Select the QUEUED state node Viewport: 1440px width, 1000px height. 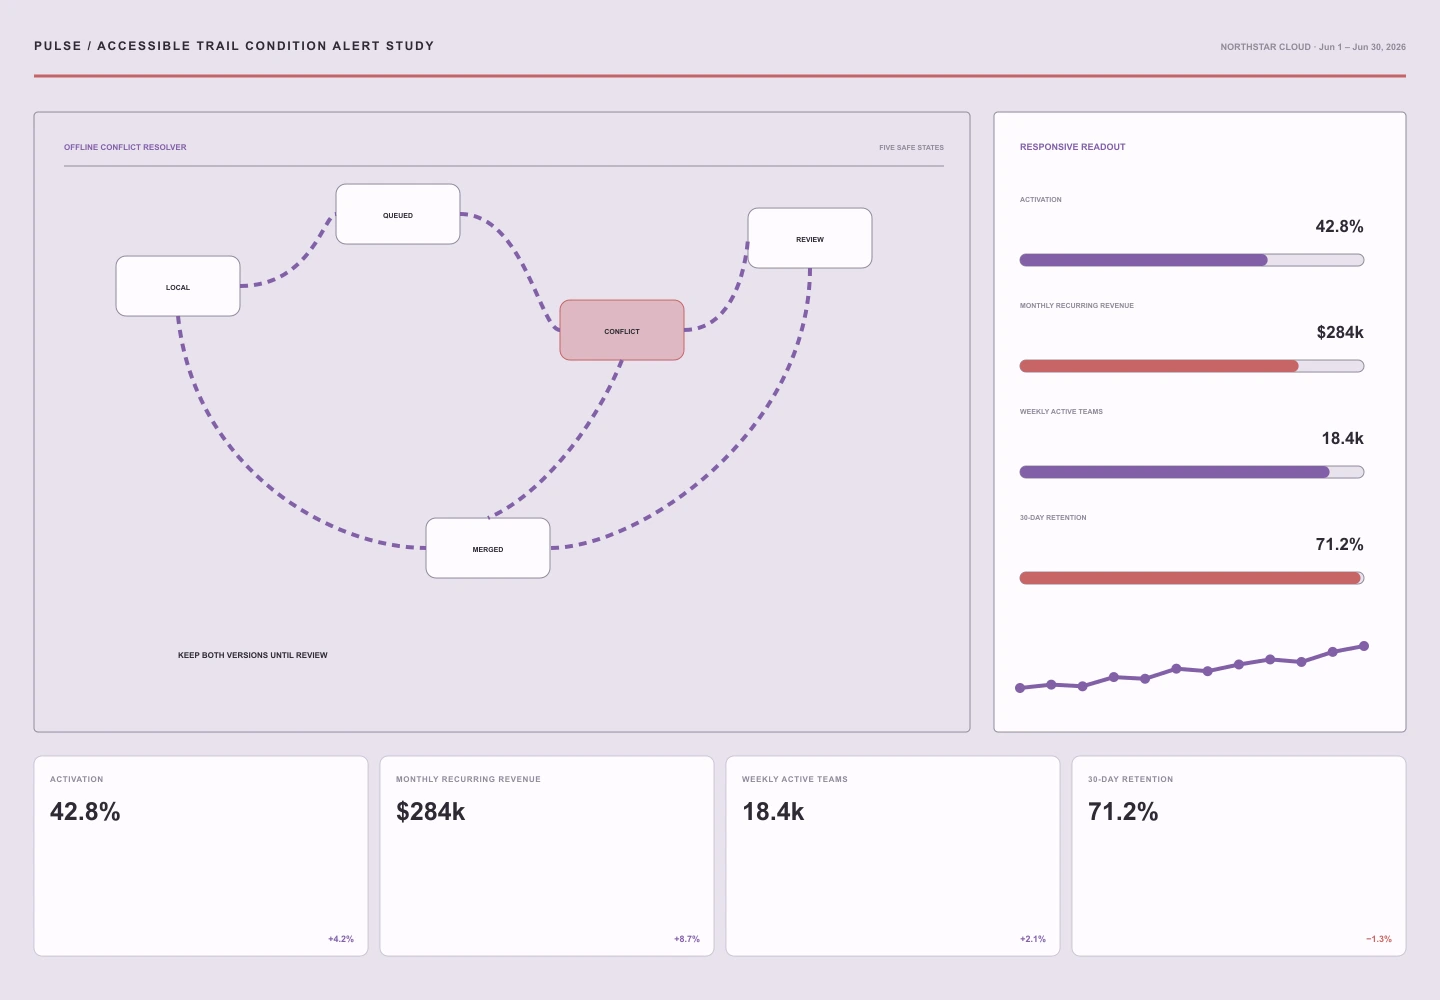tap(398, 214)
